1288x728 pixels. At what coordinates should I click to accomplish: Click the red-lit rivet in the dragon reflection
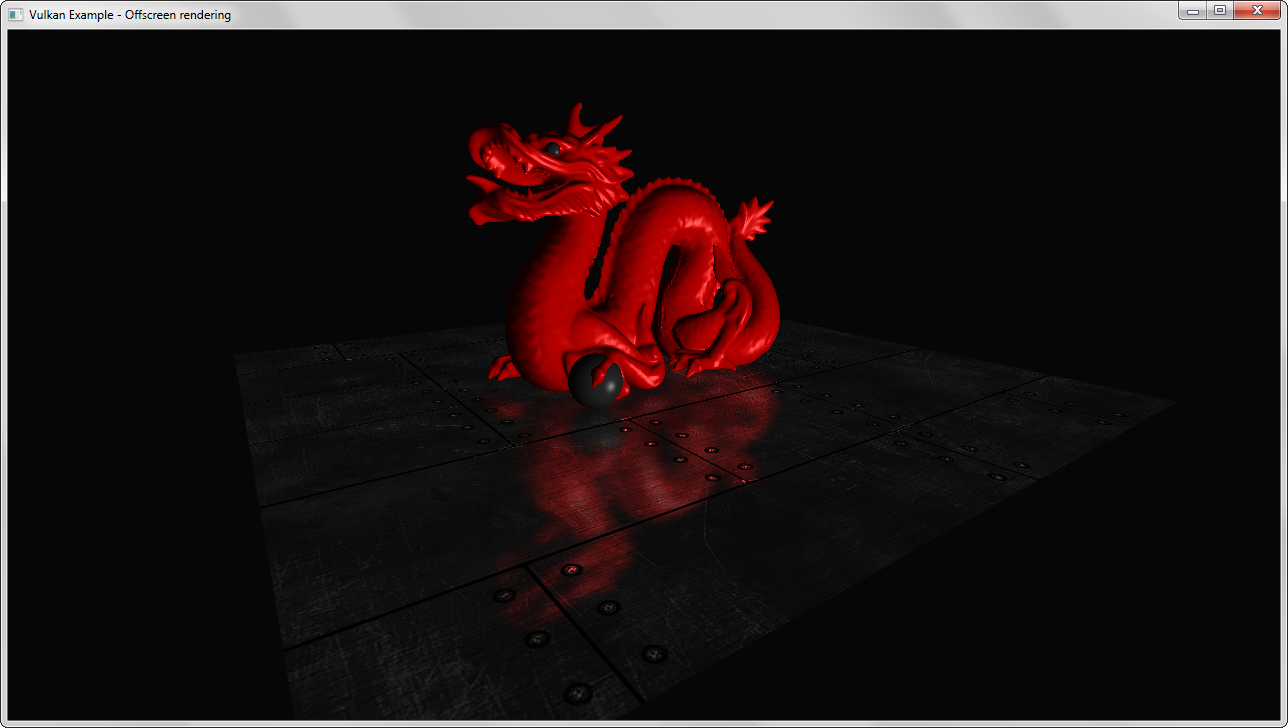pyautogui.click(x=571, y=570)
